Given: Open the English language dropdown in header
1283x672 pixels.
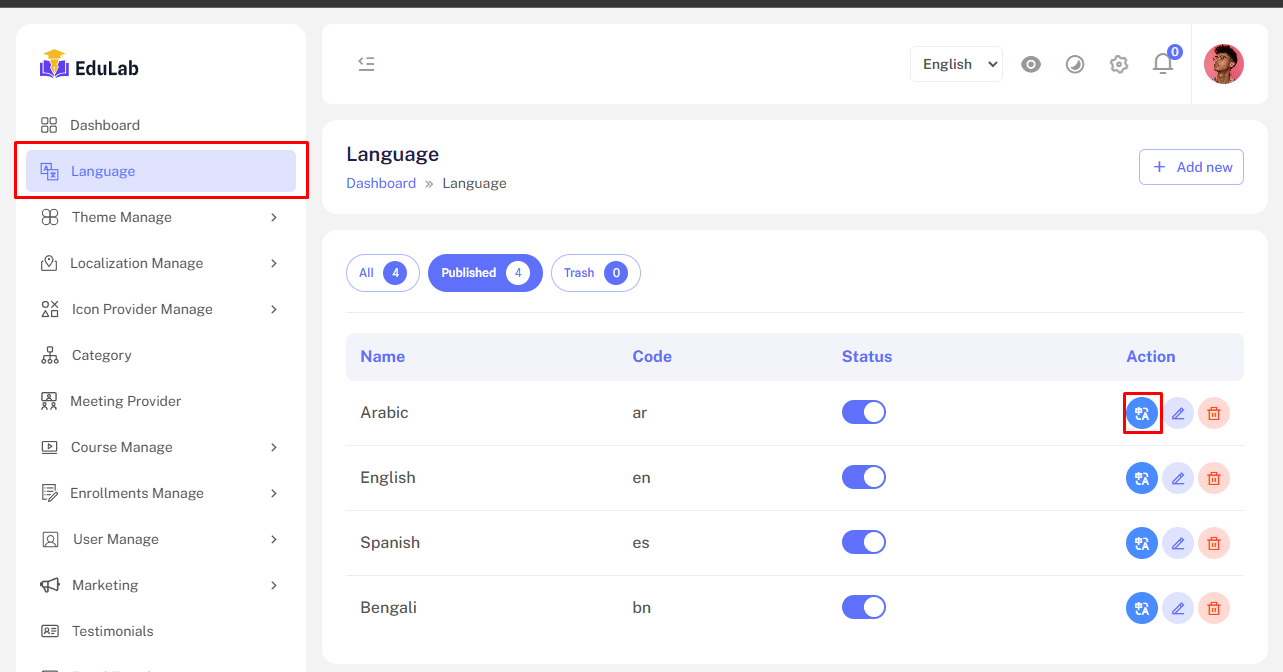Looking at the screenshot, I should point(956,64).
